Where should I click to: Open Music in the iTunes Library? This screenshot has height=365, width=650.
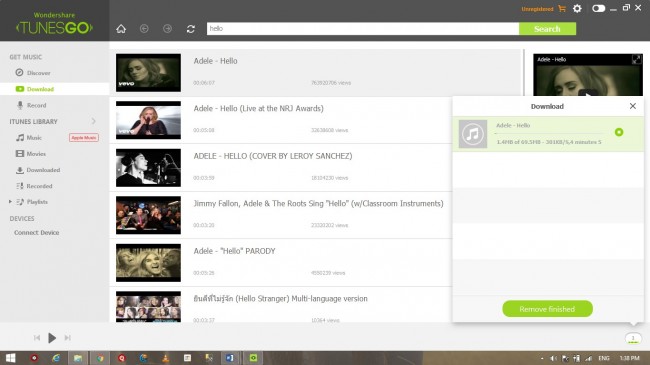coord(34,137)
